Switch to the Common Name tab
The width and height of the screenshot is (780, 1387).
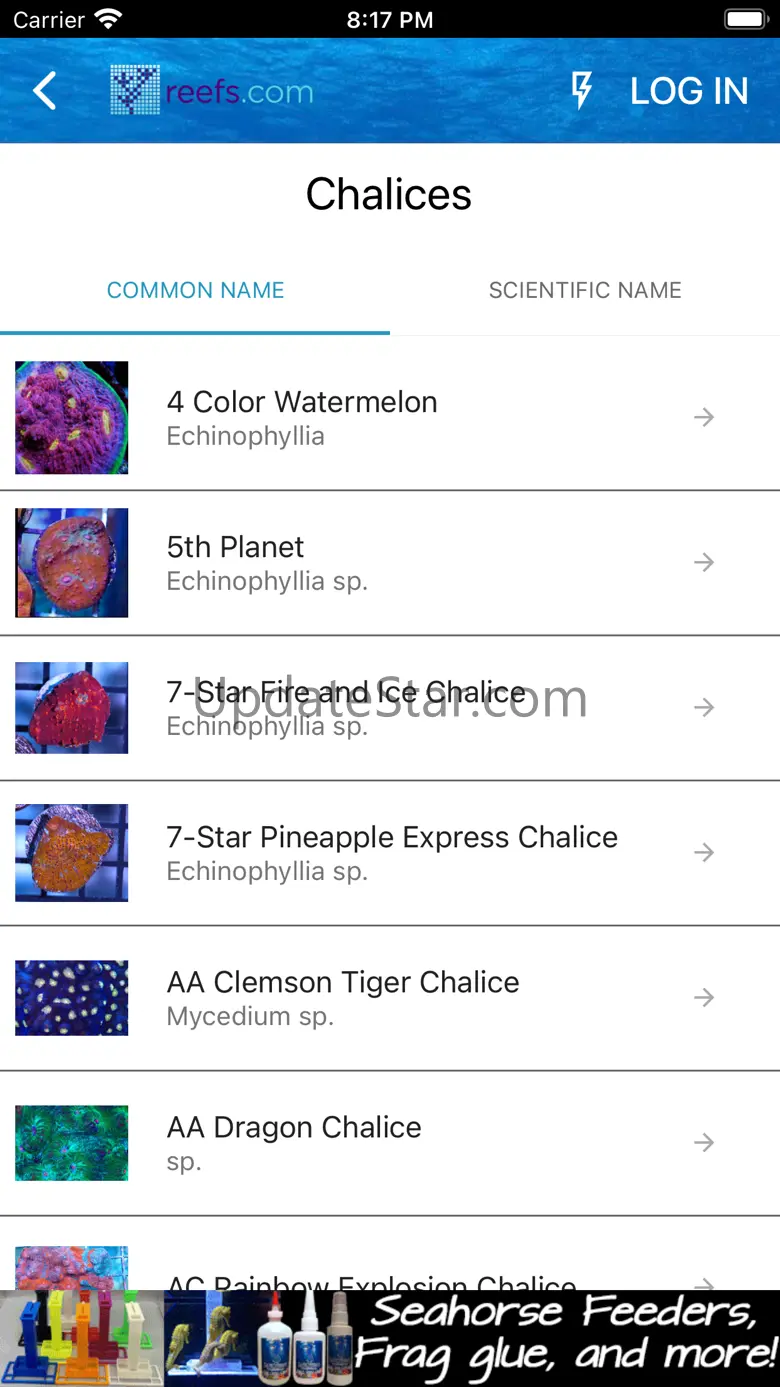(x=195, y=290)
